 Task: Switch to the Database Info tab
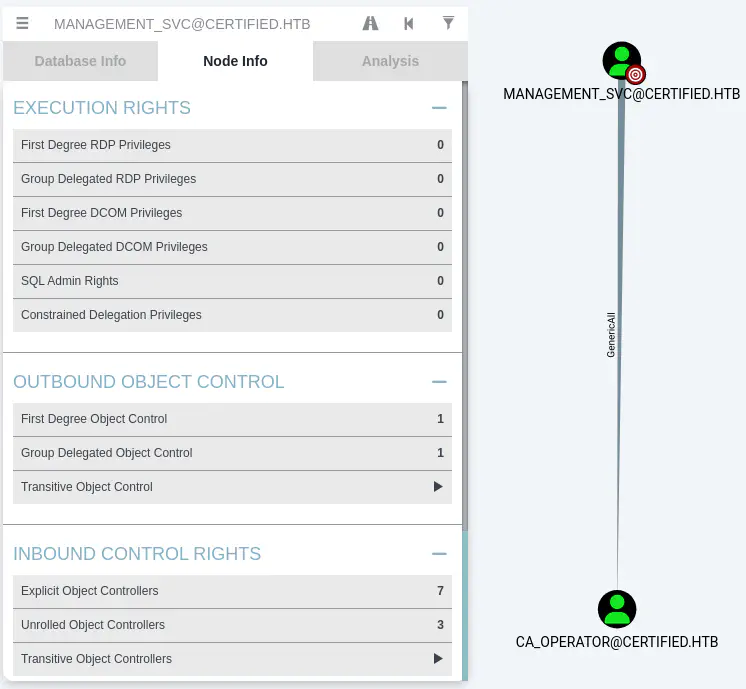tap(80, 61)
